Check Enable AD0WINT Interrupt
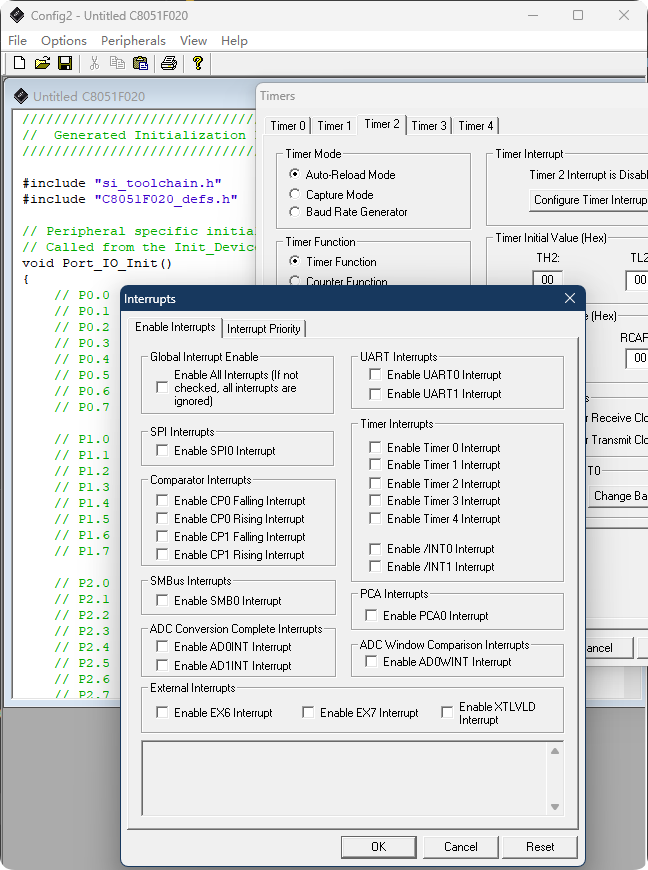The image size is (648, 870). tap(371, 661)
